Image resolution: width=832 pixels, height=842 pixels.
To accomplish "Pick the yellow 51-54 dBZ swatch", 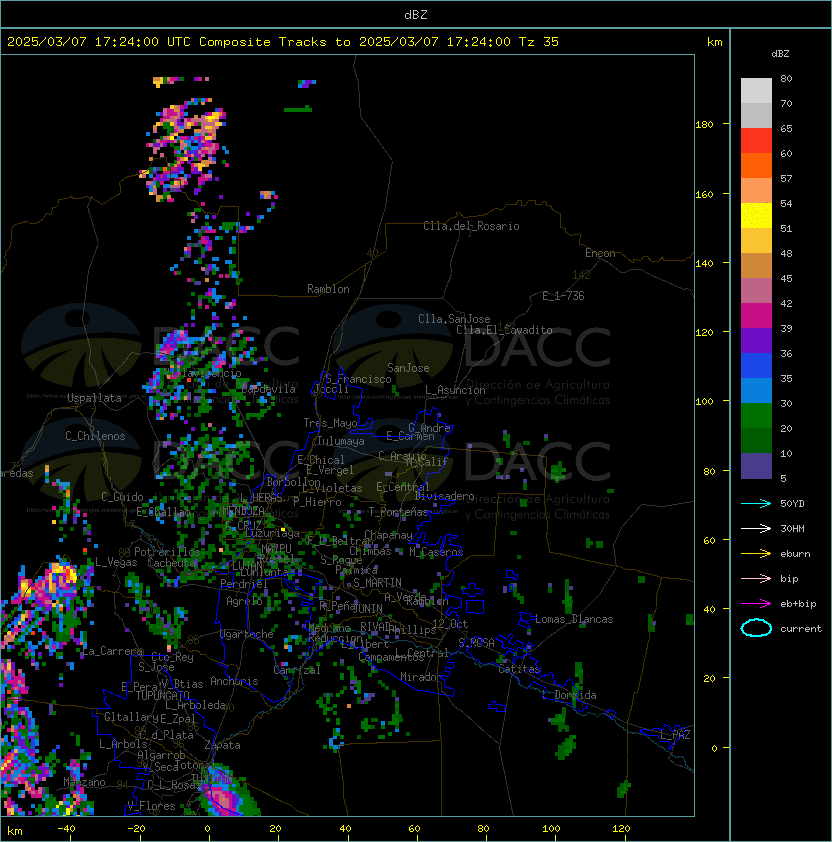I will click(x=756, y=216).
